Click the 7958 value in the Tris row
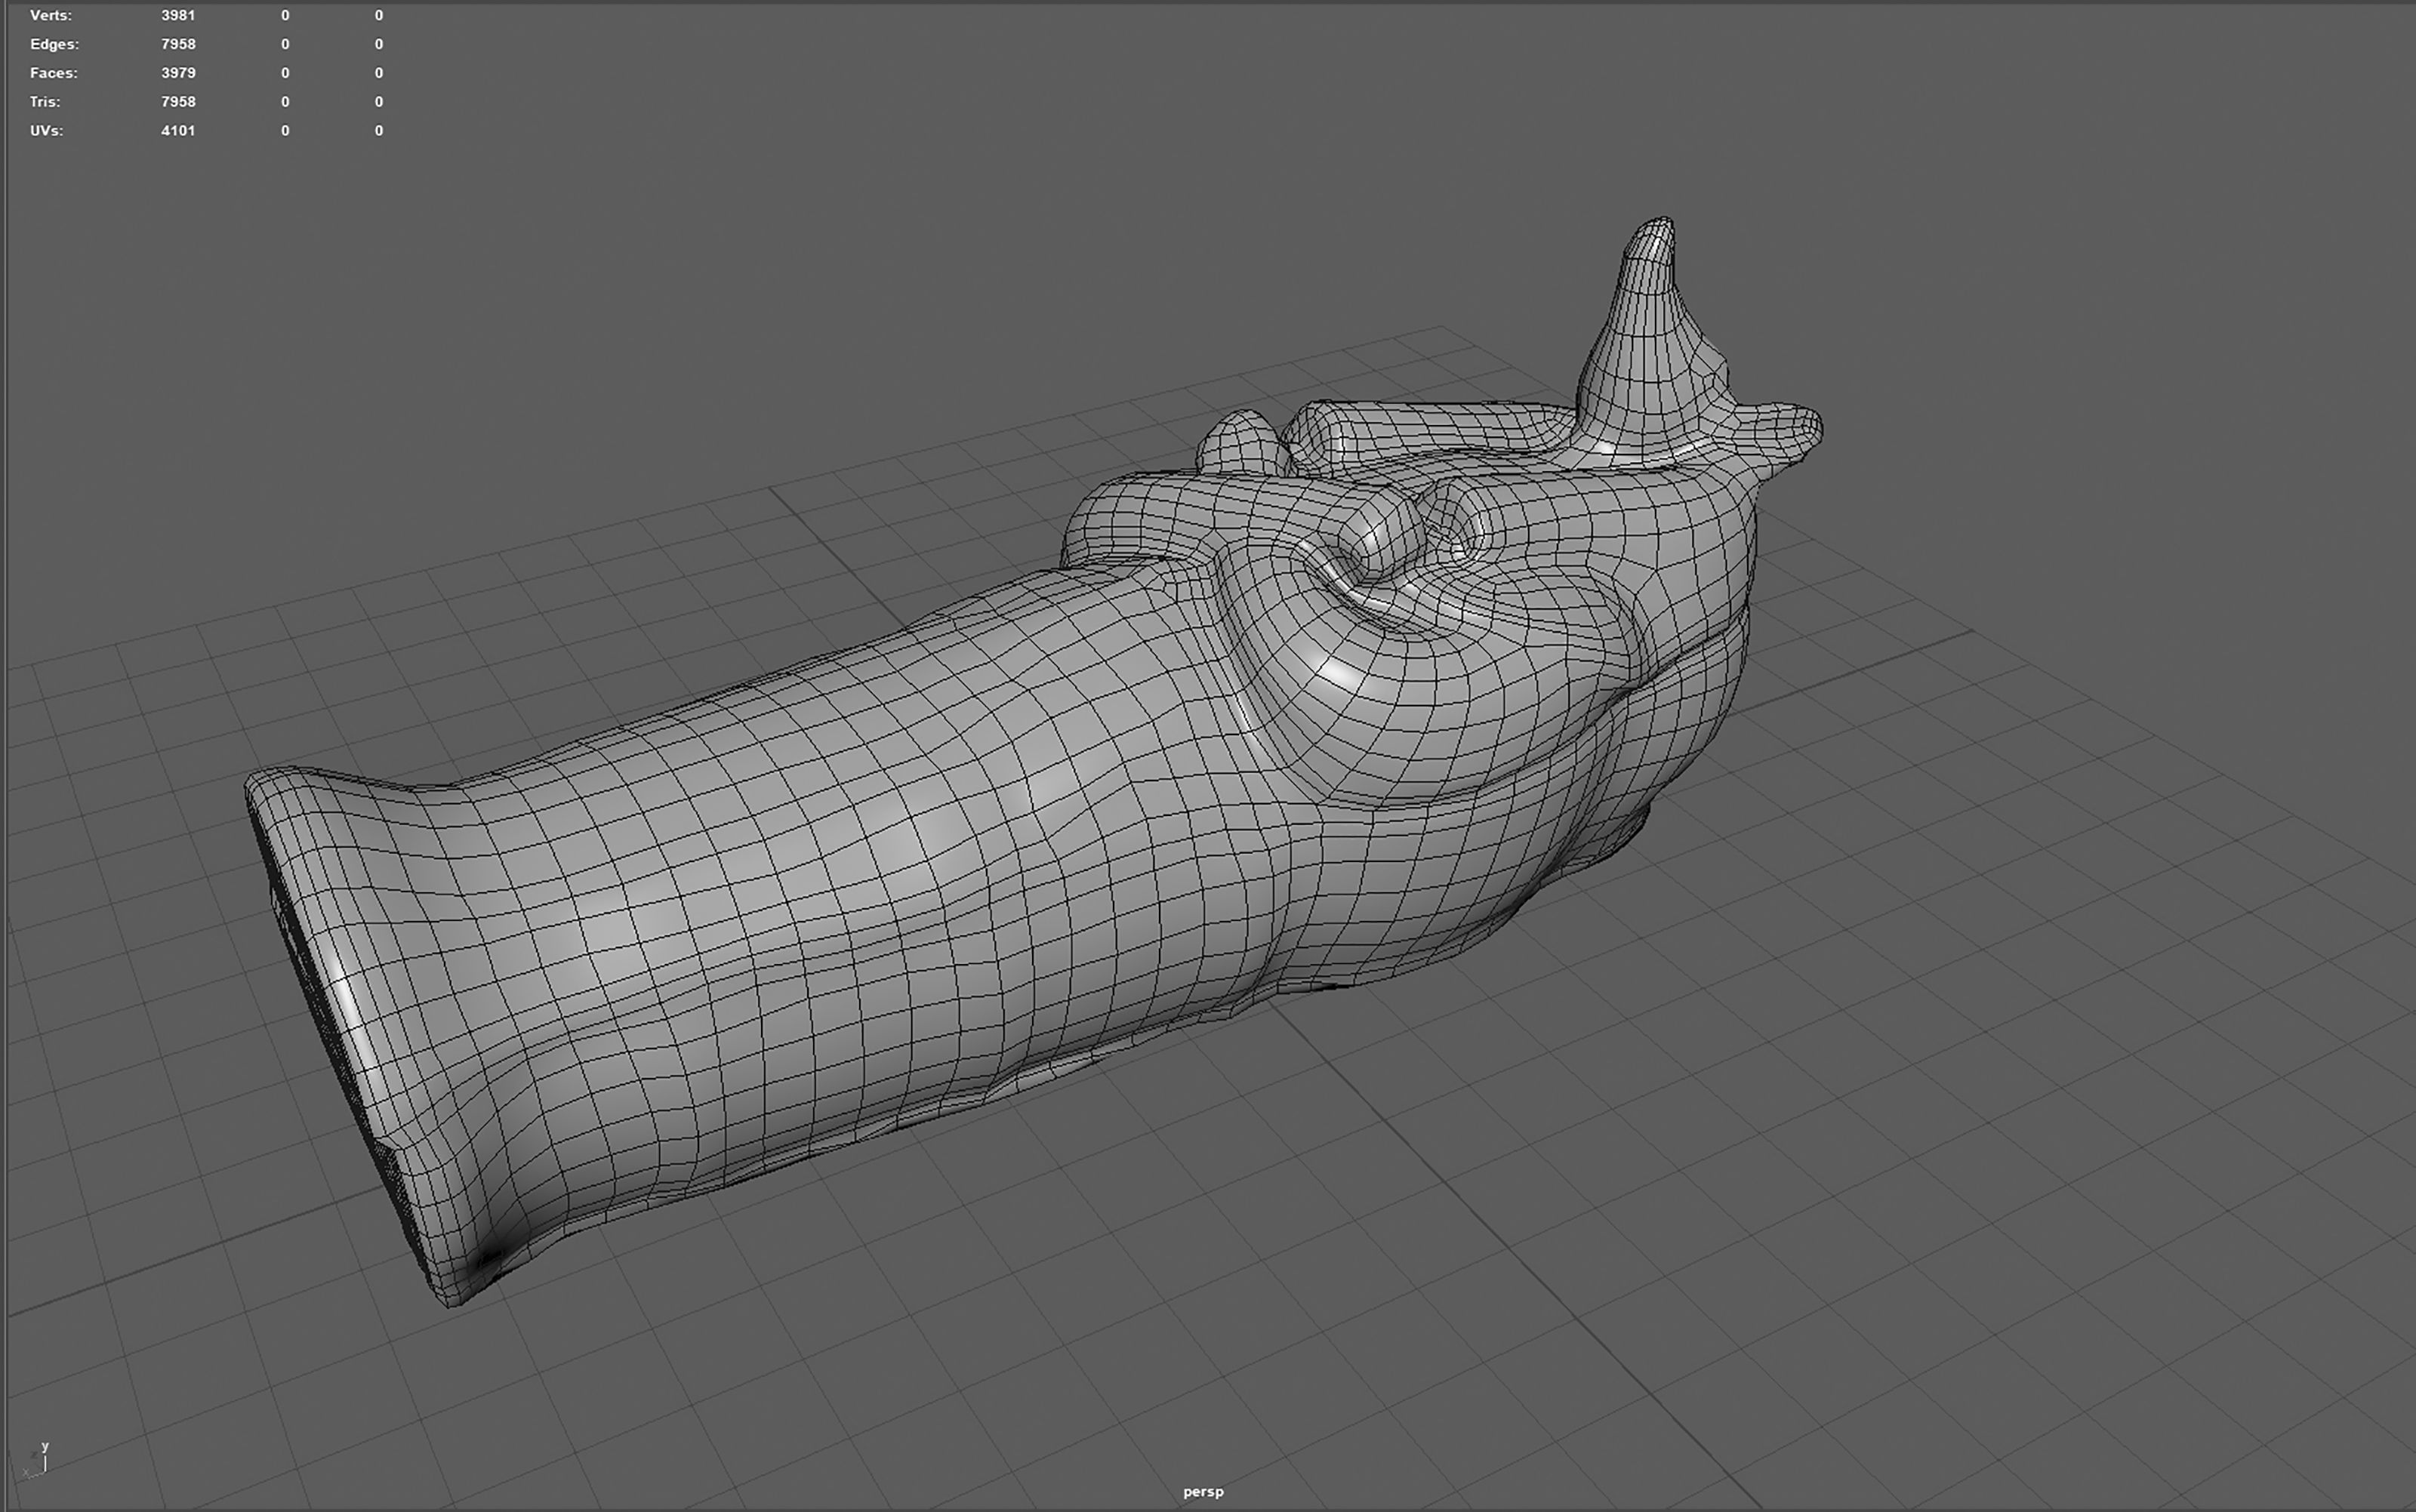 [x=178, y=102]
